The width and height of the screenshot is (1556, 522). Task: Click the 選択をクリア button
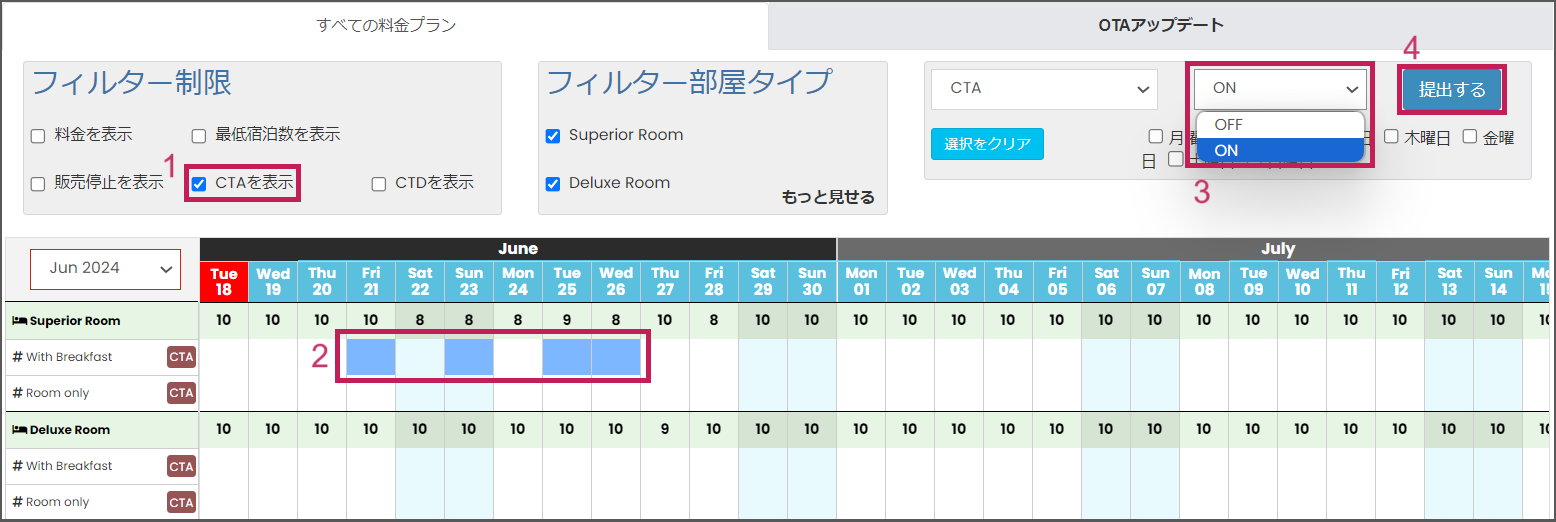(987, 144)
